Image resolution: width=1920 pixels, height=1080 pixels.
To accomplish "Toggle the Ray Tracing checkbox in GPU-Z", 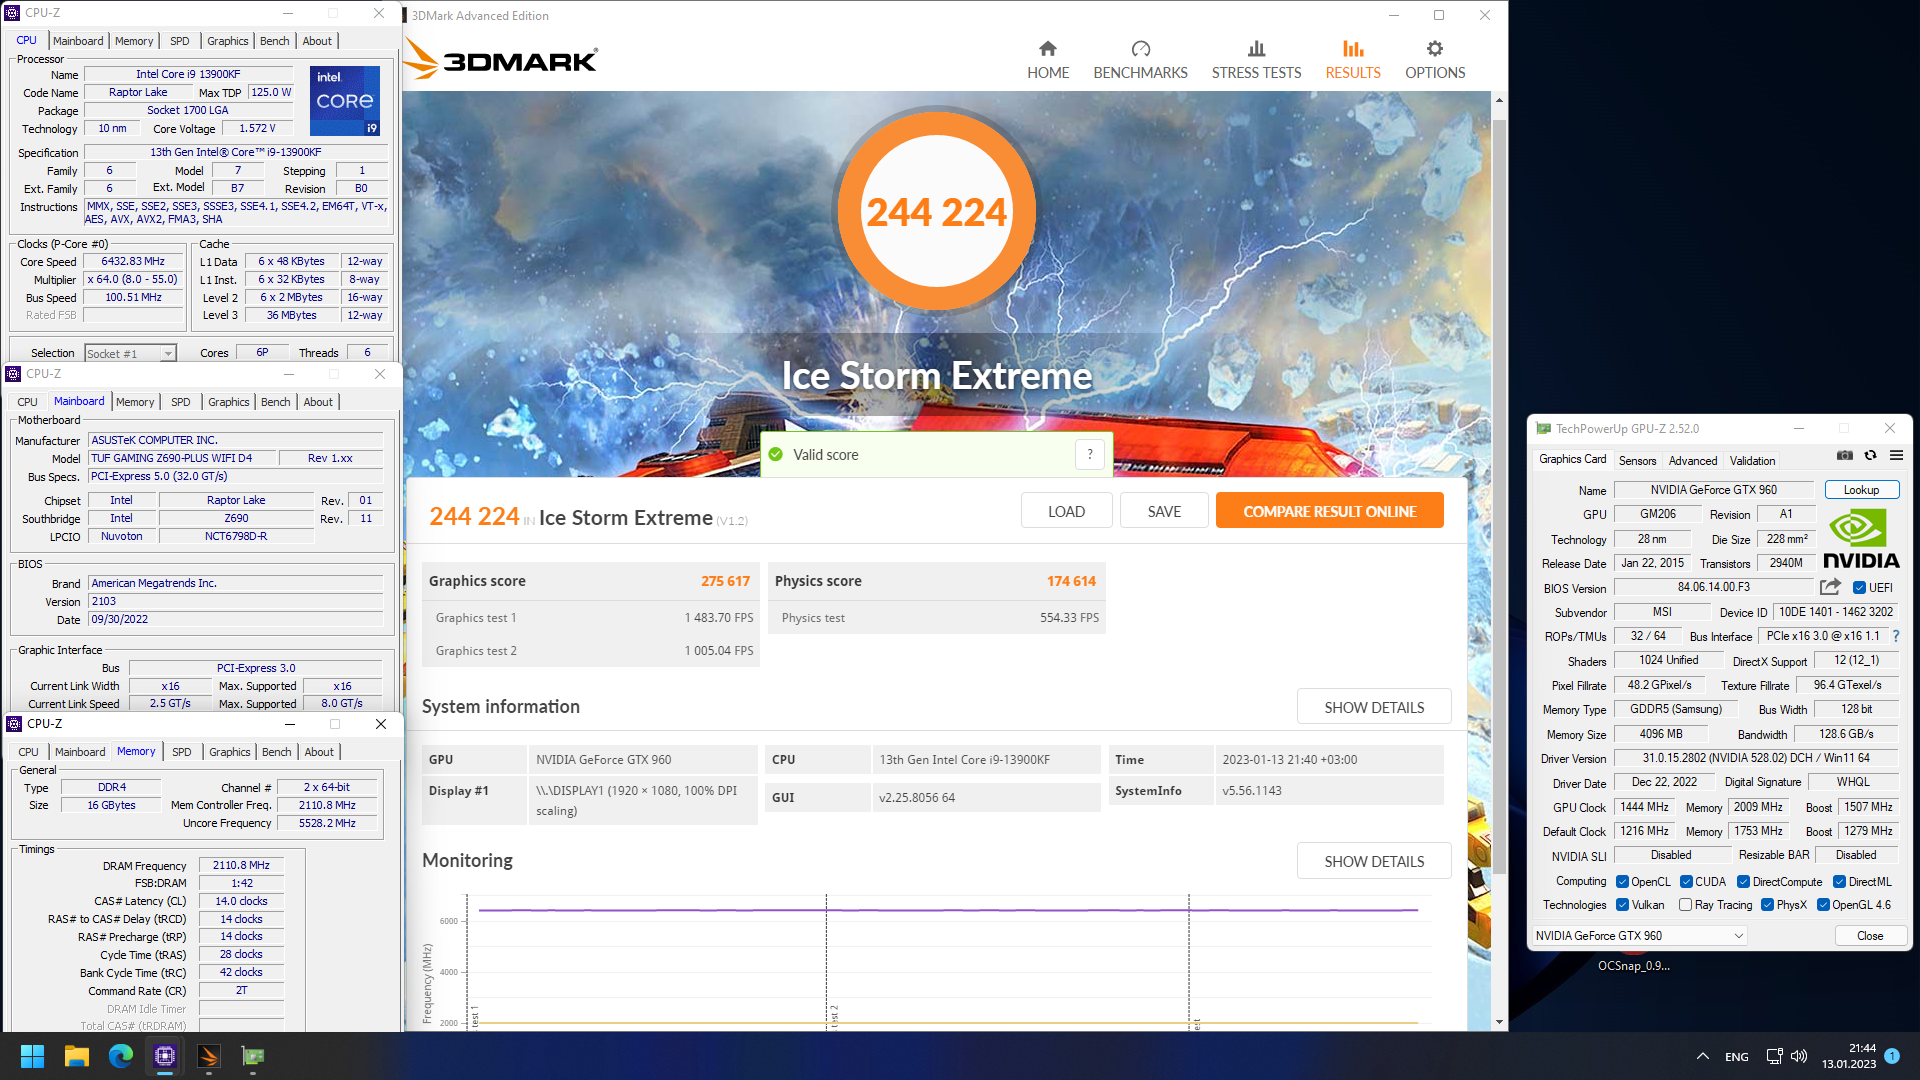I will 1686,905.
